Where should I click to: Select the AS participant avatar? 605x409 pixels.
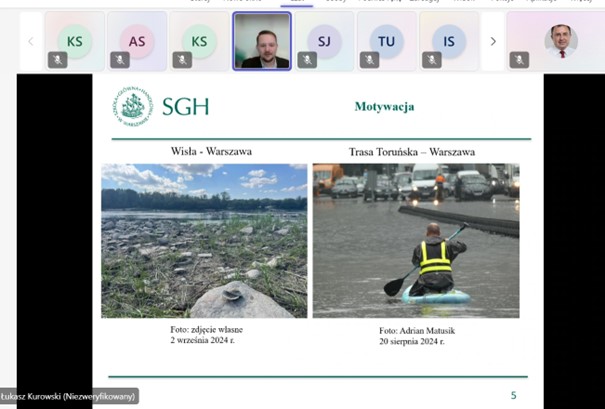[137, 41]
